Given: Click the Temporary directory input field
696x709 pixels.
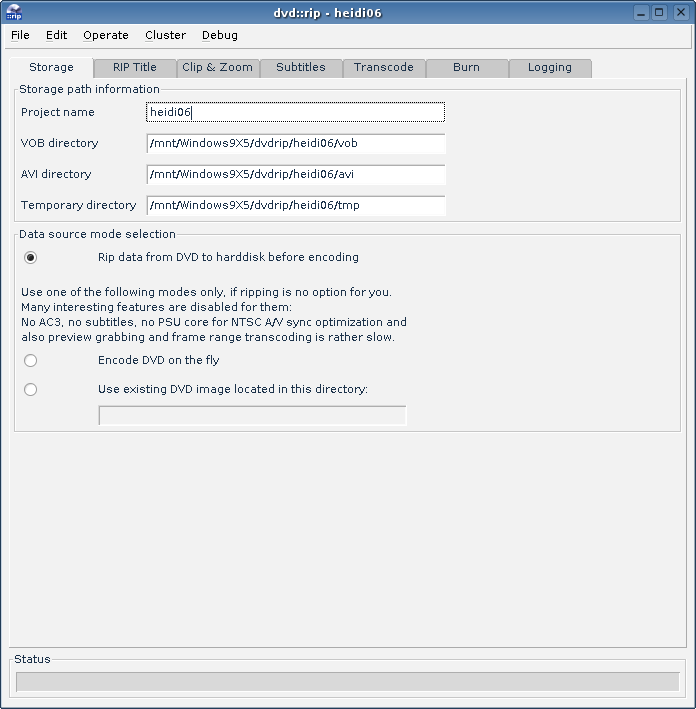Looking at the screenshot, I should point(296,205).
